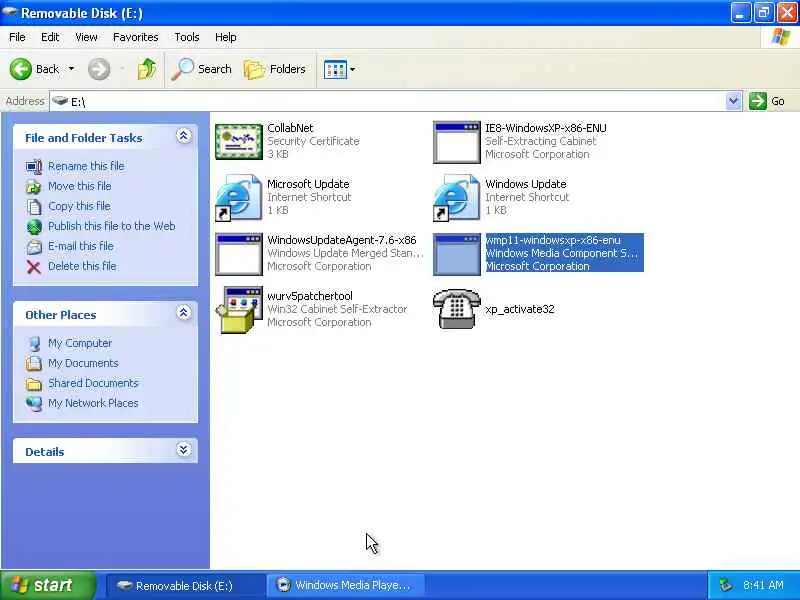This screenshot has width=800, height=600.
Task: Click the xp_activate32 file name
Action: point(519,309)
